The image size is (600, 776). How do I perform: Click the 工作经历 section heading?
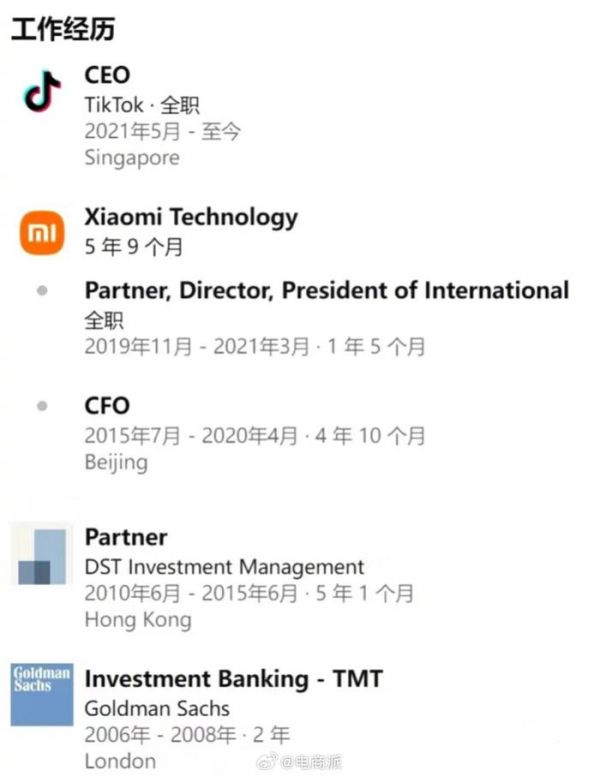coord(62,29)
